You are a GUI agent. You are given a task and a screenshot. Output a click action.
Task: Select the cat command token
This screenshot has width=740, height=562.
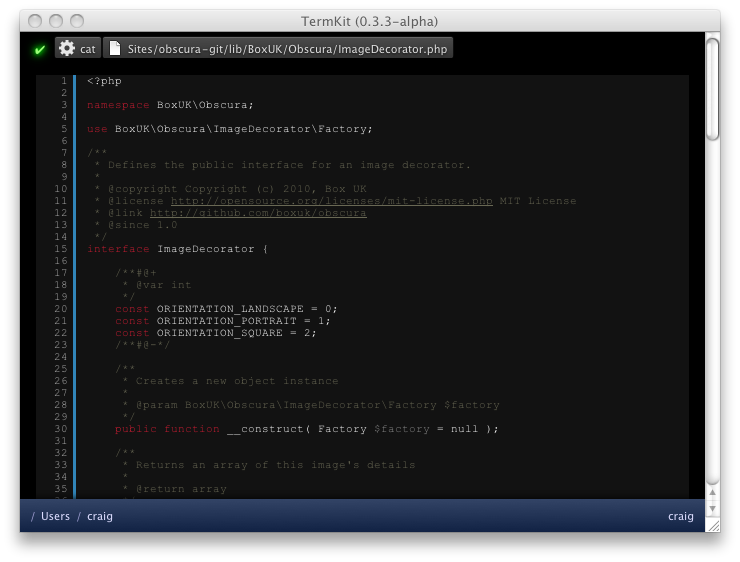(78, 48)
